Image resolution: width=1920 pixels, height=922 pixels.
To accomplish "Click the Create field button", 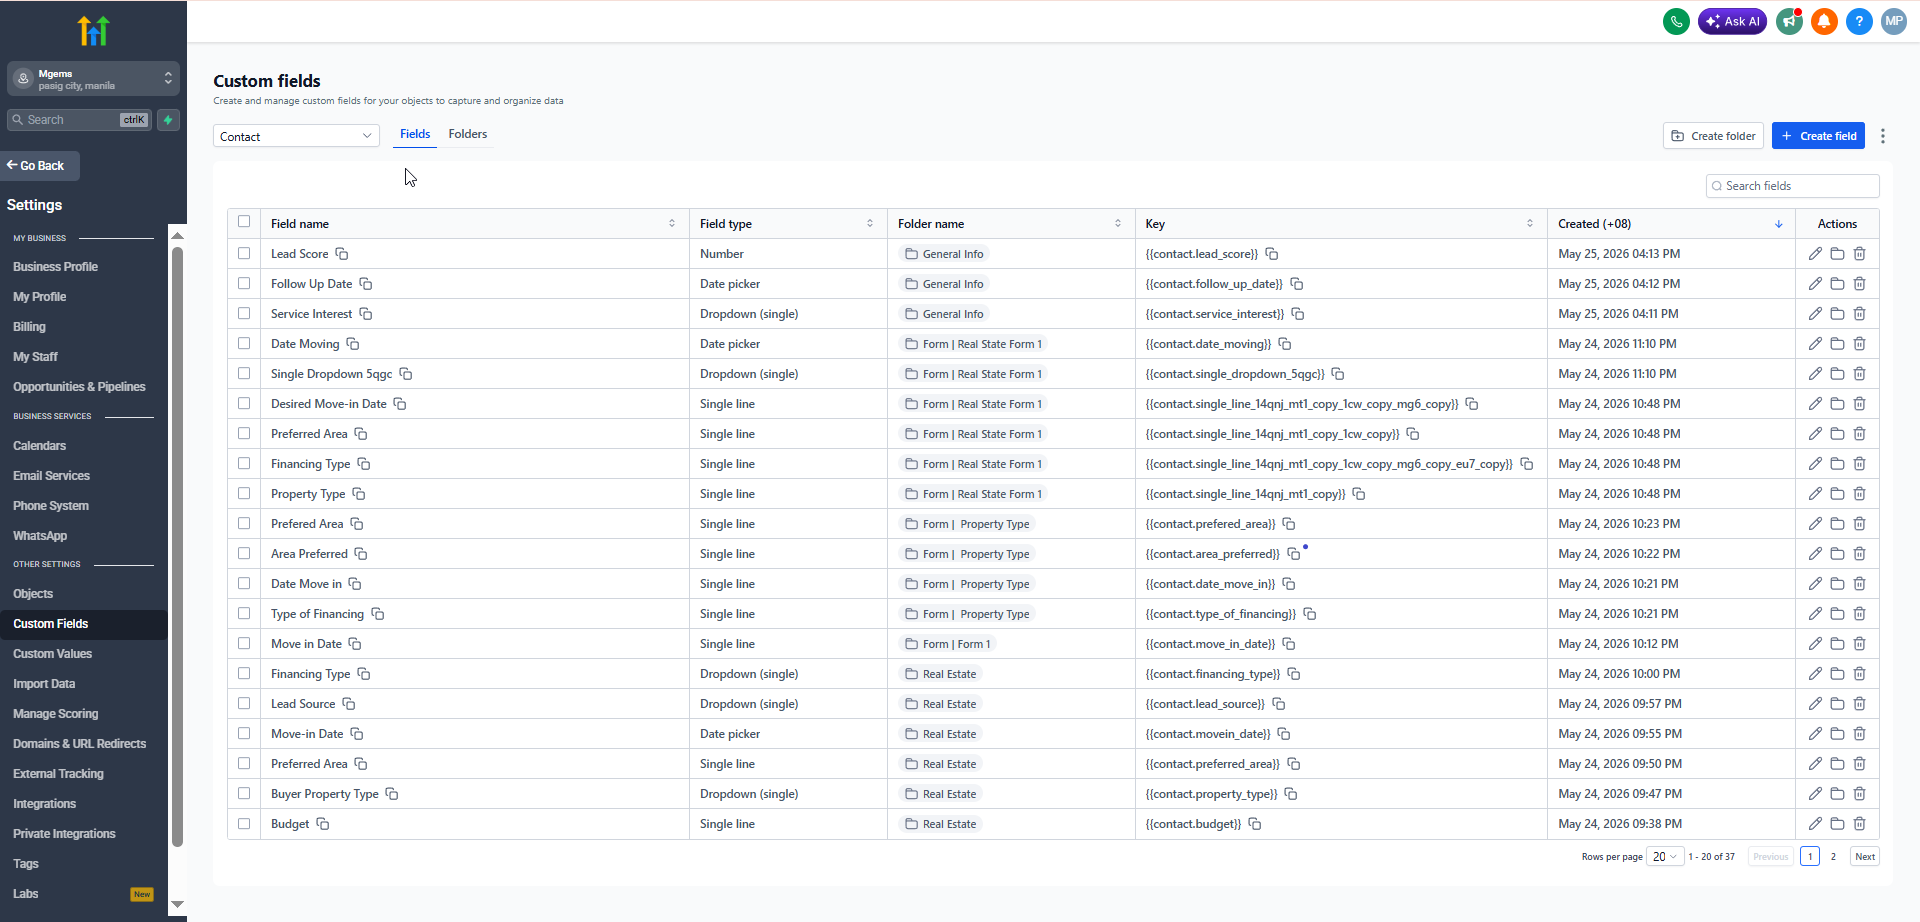I will [1818, 136].
